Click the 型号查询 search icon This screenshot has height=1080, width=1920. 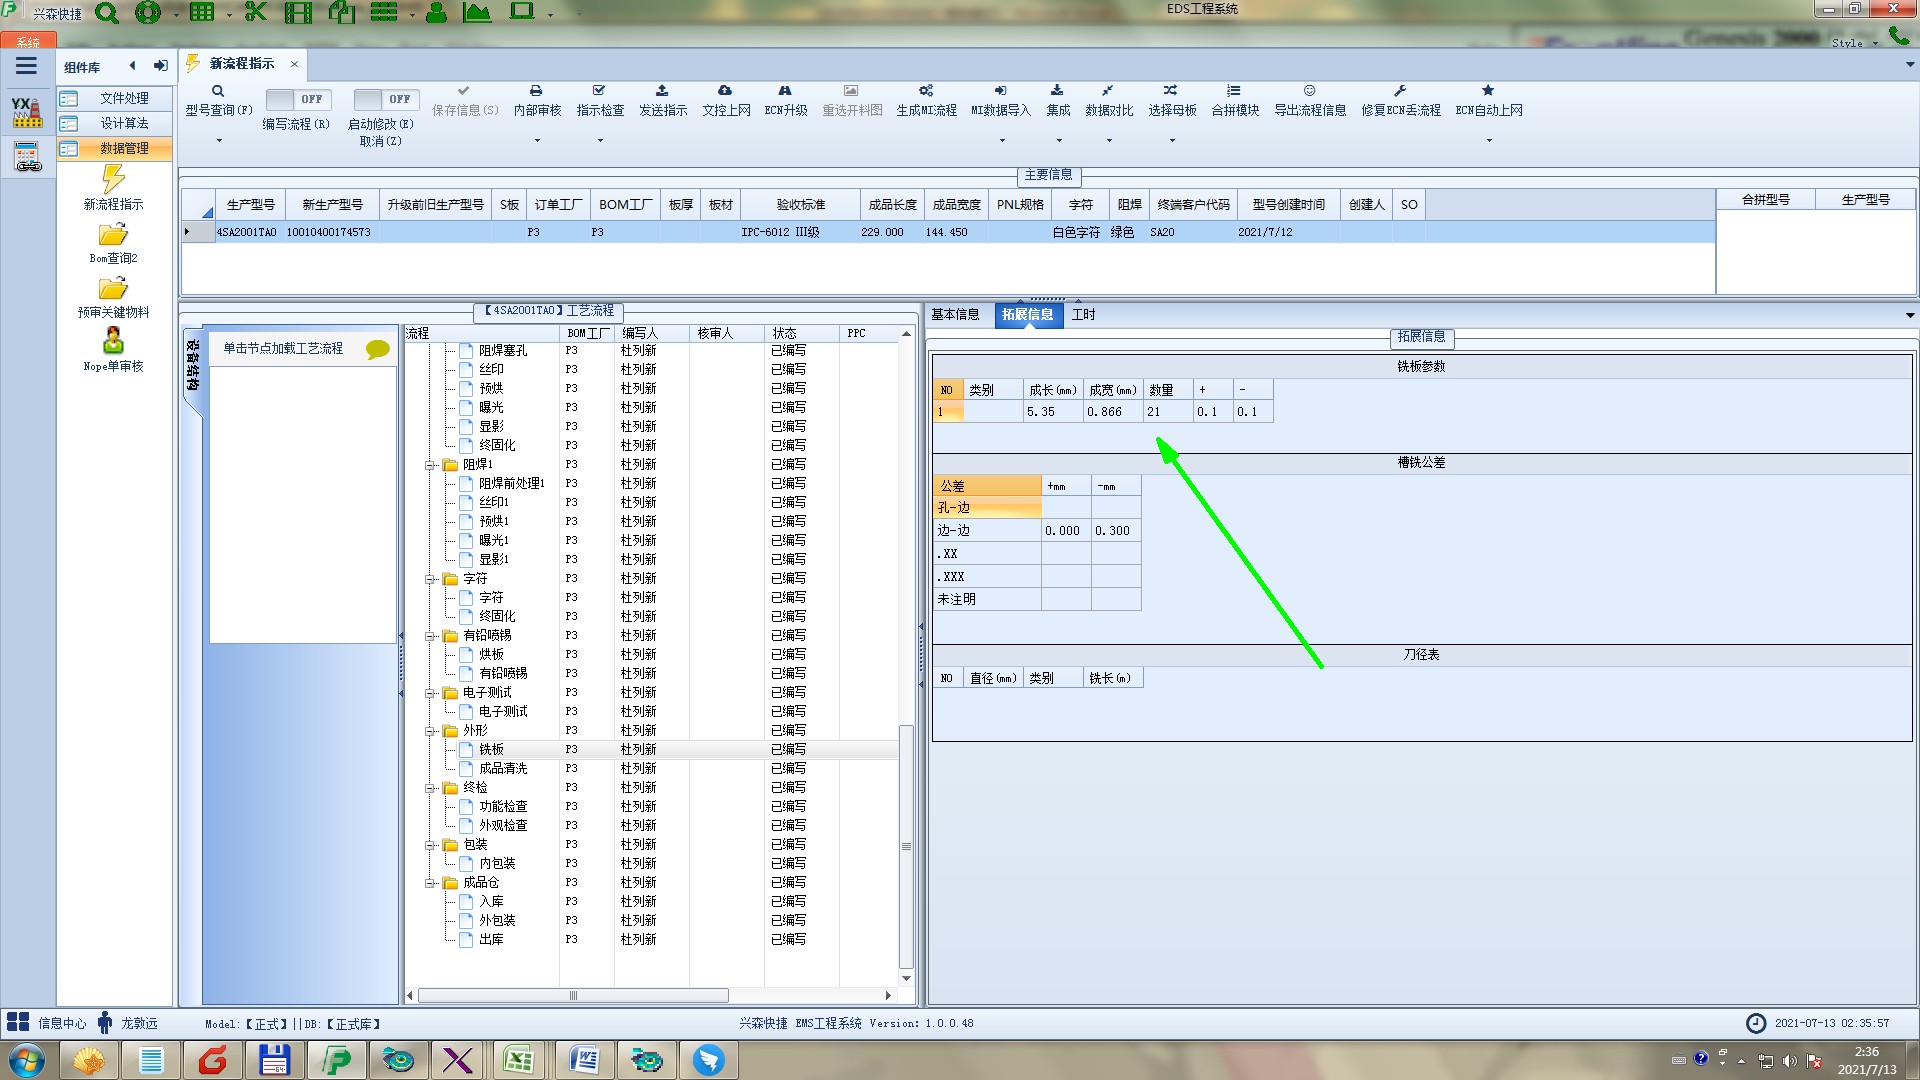coord(217,91)
